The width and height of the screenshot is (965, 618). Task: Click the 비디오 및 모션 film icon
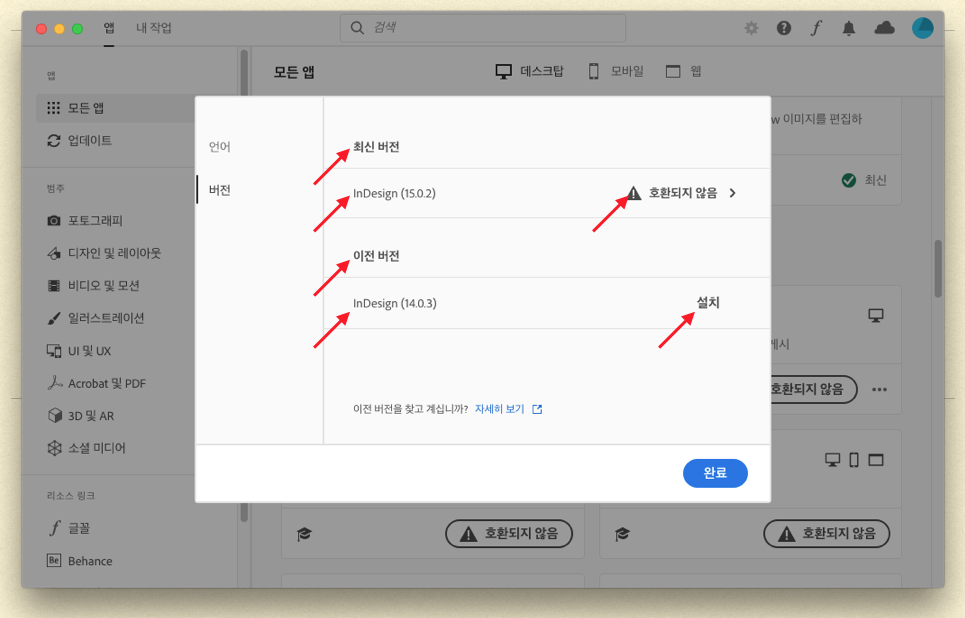(x=54, y=286)
